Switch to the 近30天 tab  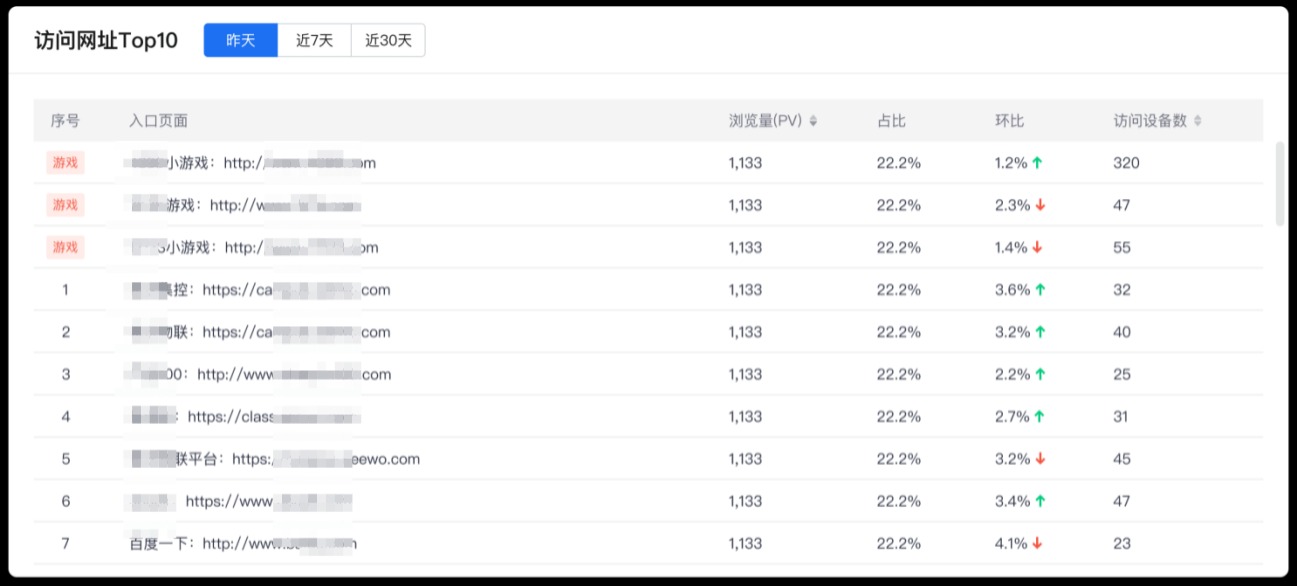[x=388, y=40]
